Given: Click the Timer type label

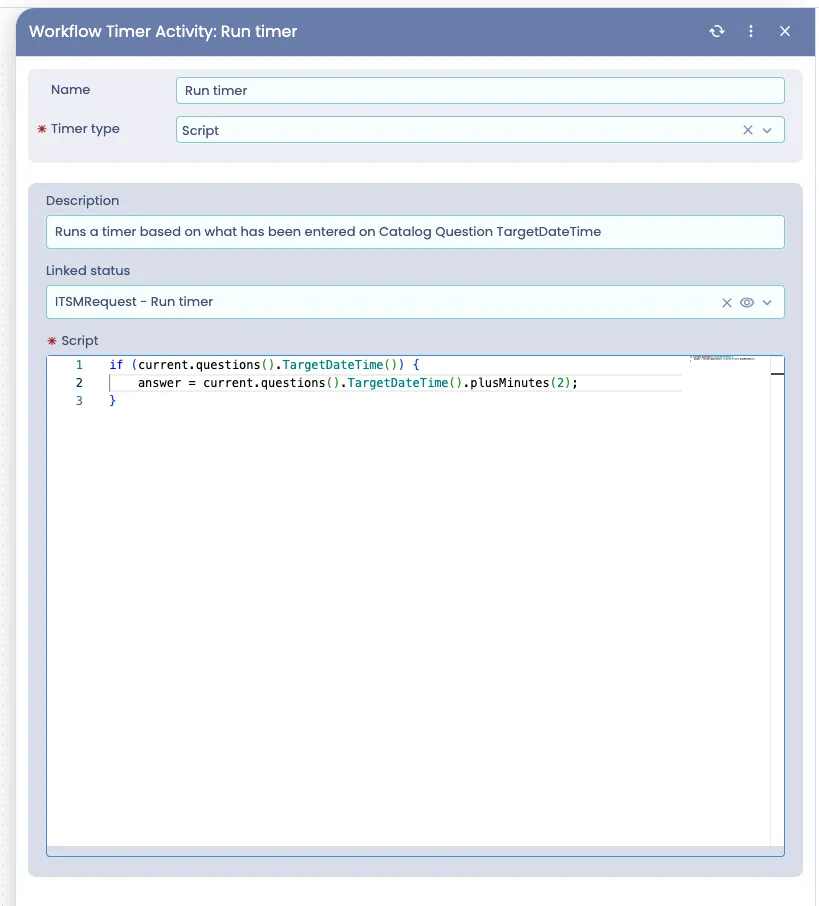Looking at the screenshot, I should coord(85,129).
